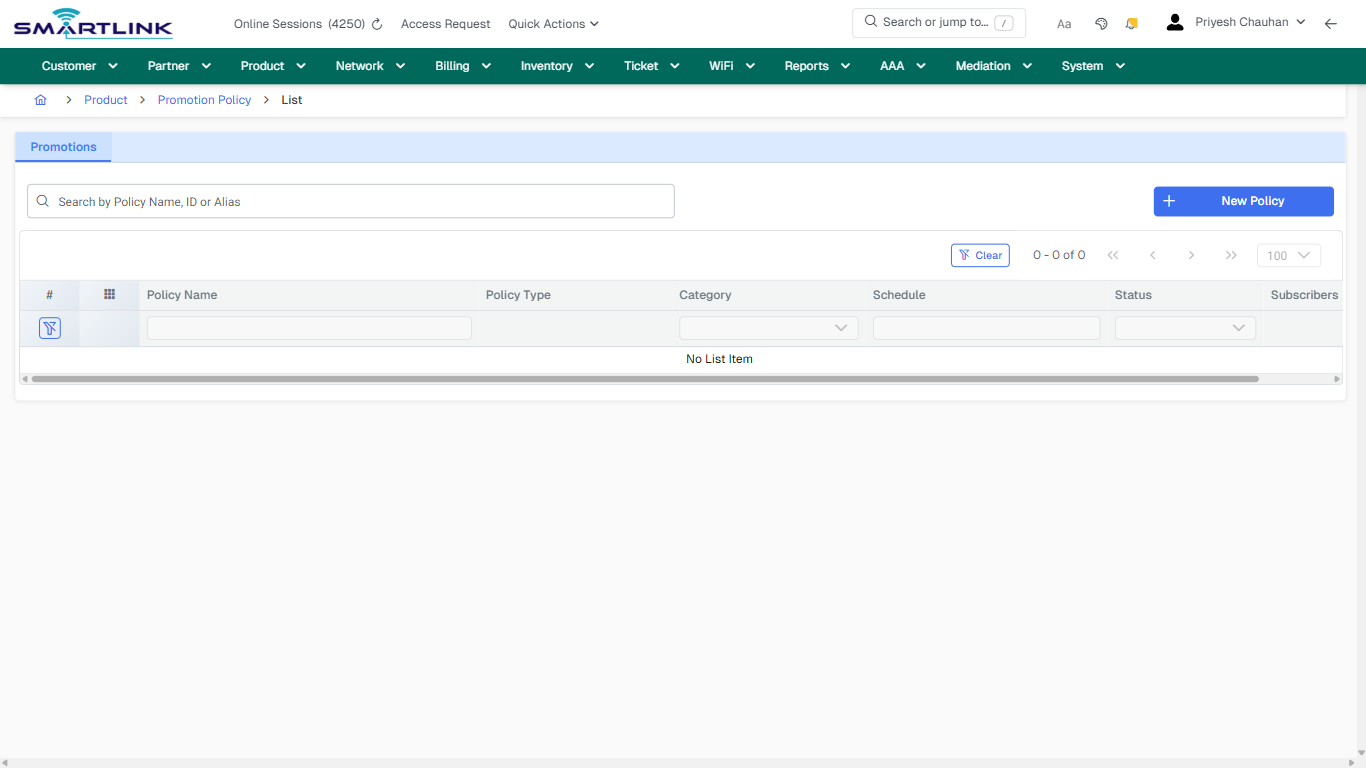Open the column chooser grid icon

pyautogui.click(x=108, y=294)
